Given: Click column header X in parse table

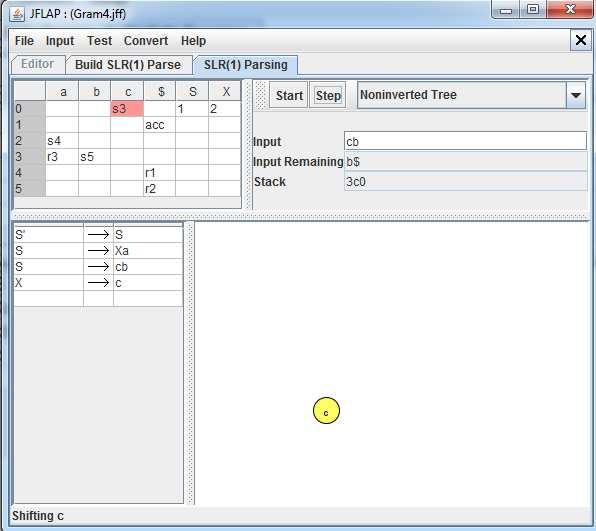Looking at the screenshot, I should 225,92.
